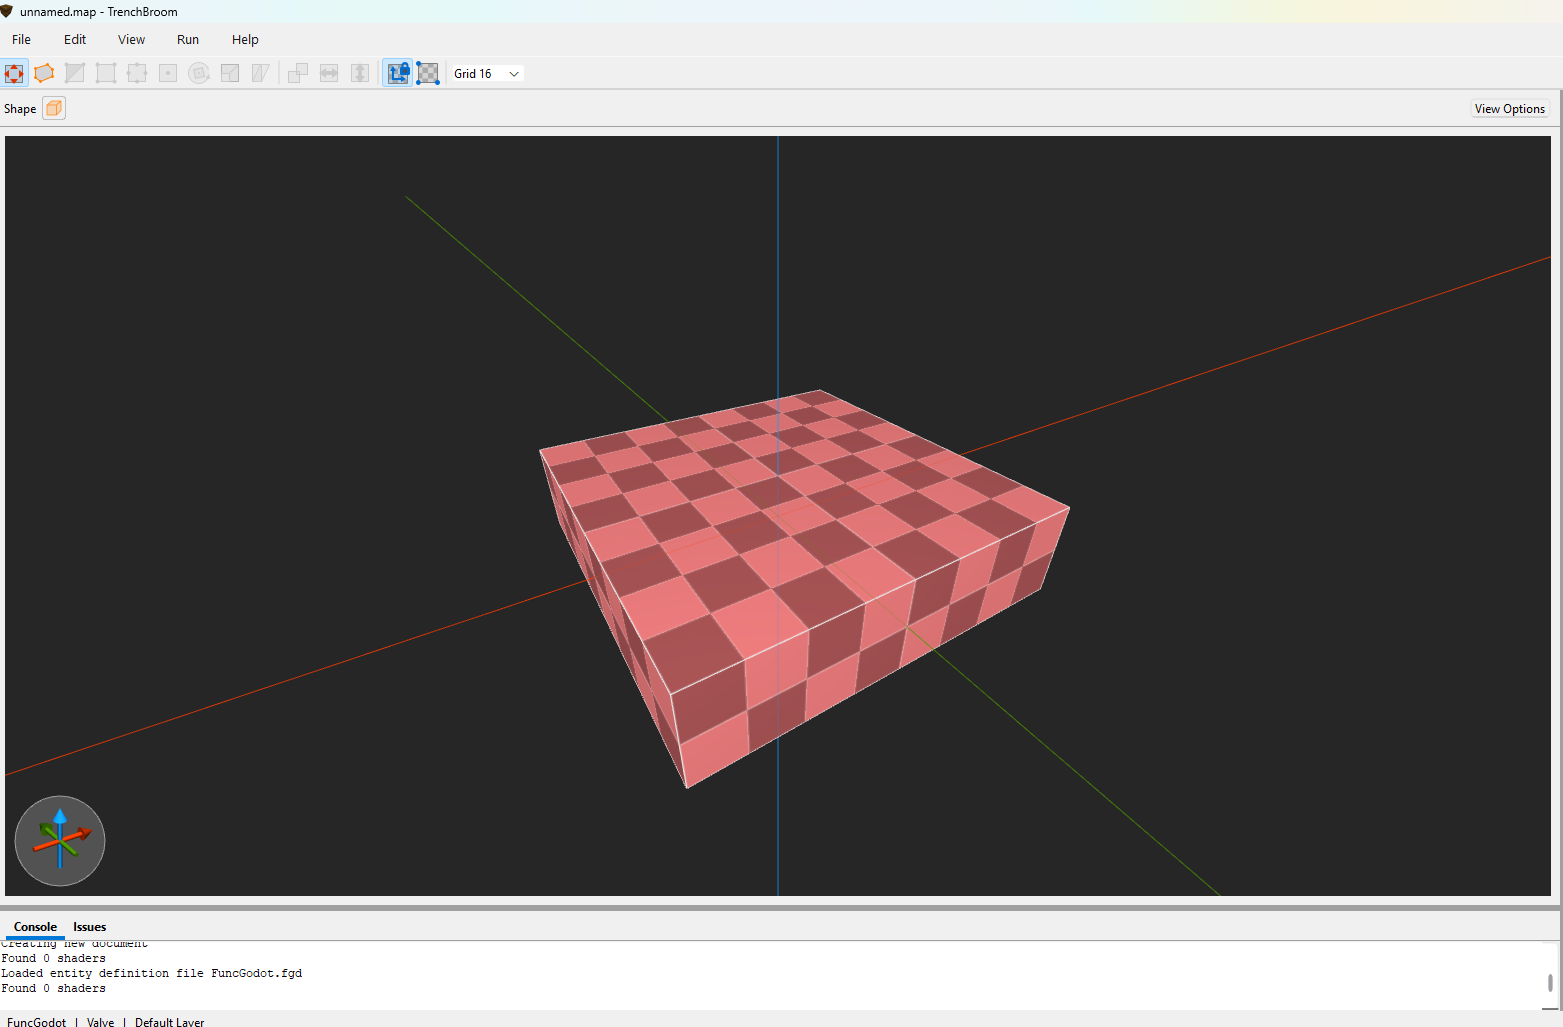This screenshot has height=1027, width=1563.
Task: Open the Edit menu
Action: click(75, 40)
